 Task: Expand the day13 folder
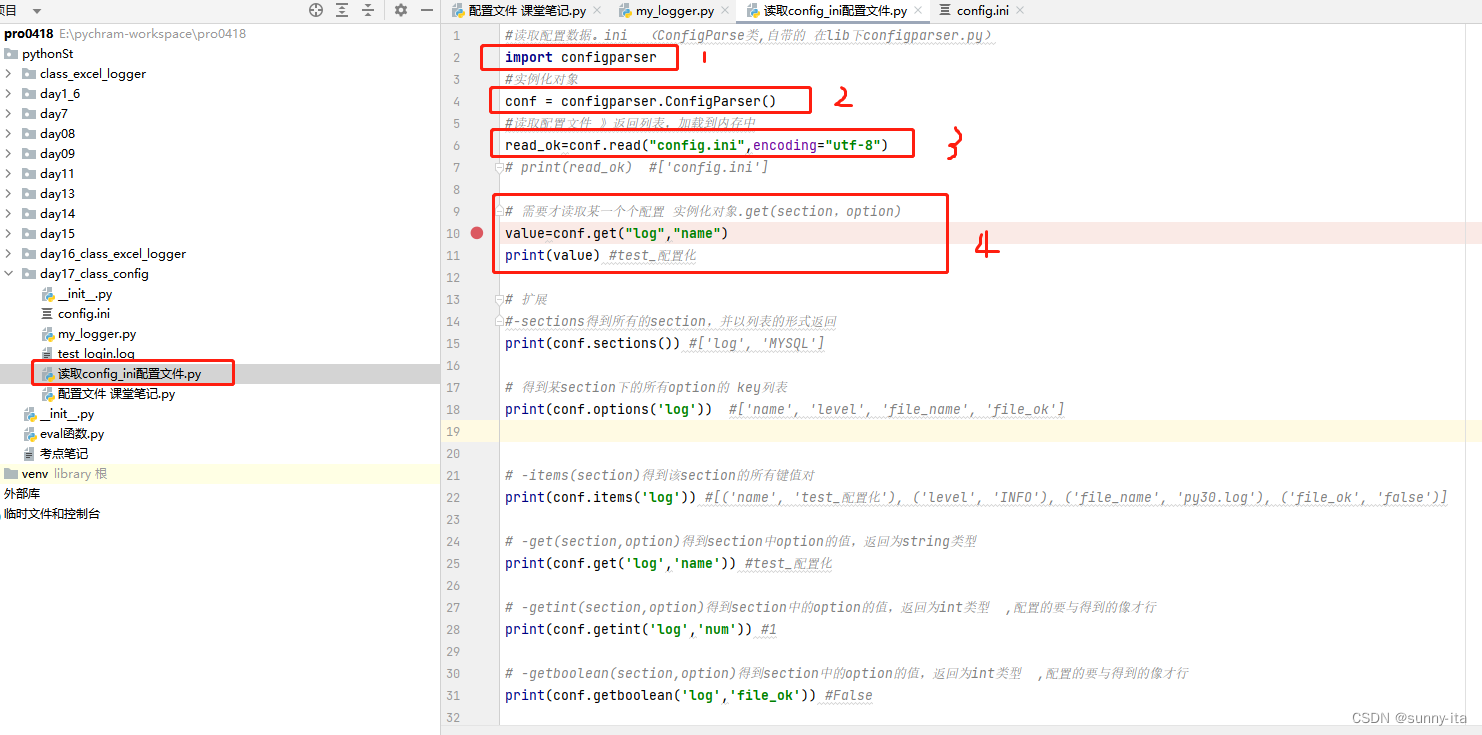pyautogui.click(x=9, y=194)
